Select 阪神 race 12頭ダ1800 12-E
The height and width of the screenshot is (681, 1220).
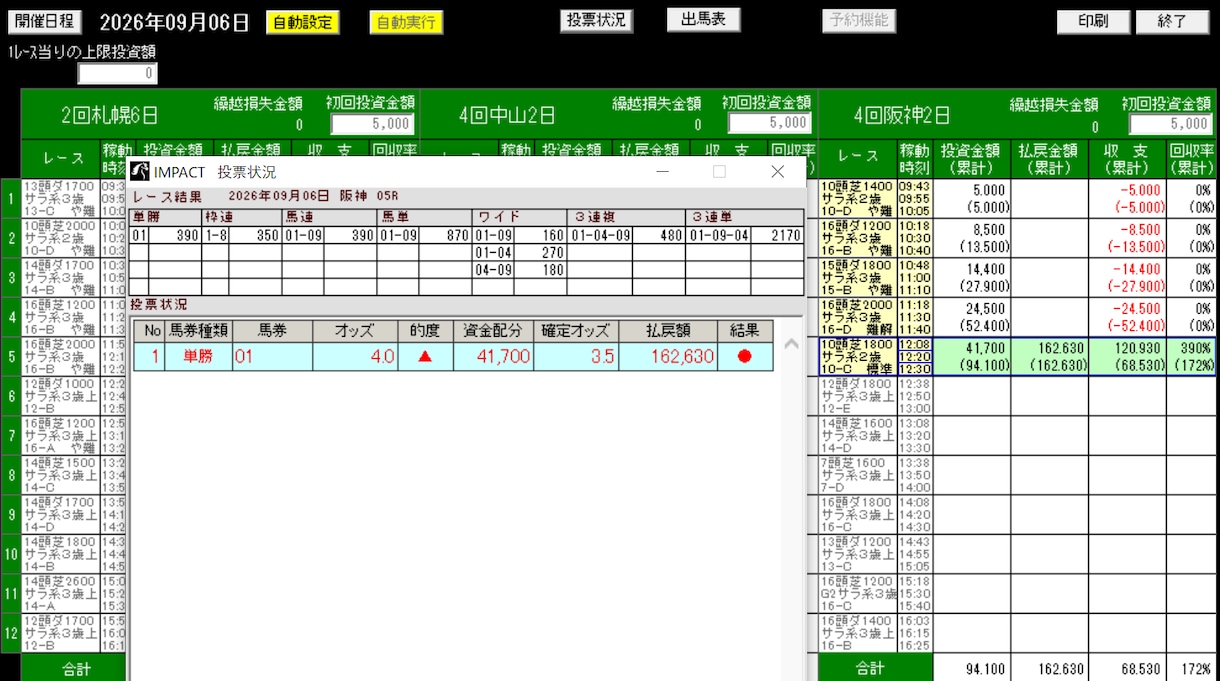pos(857,395)
